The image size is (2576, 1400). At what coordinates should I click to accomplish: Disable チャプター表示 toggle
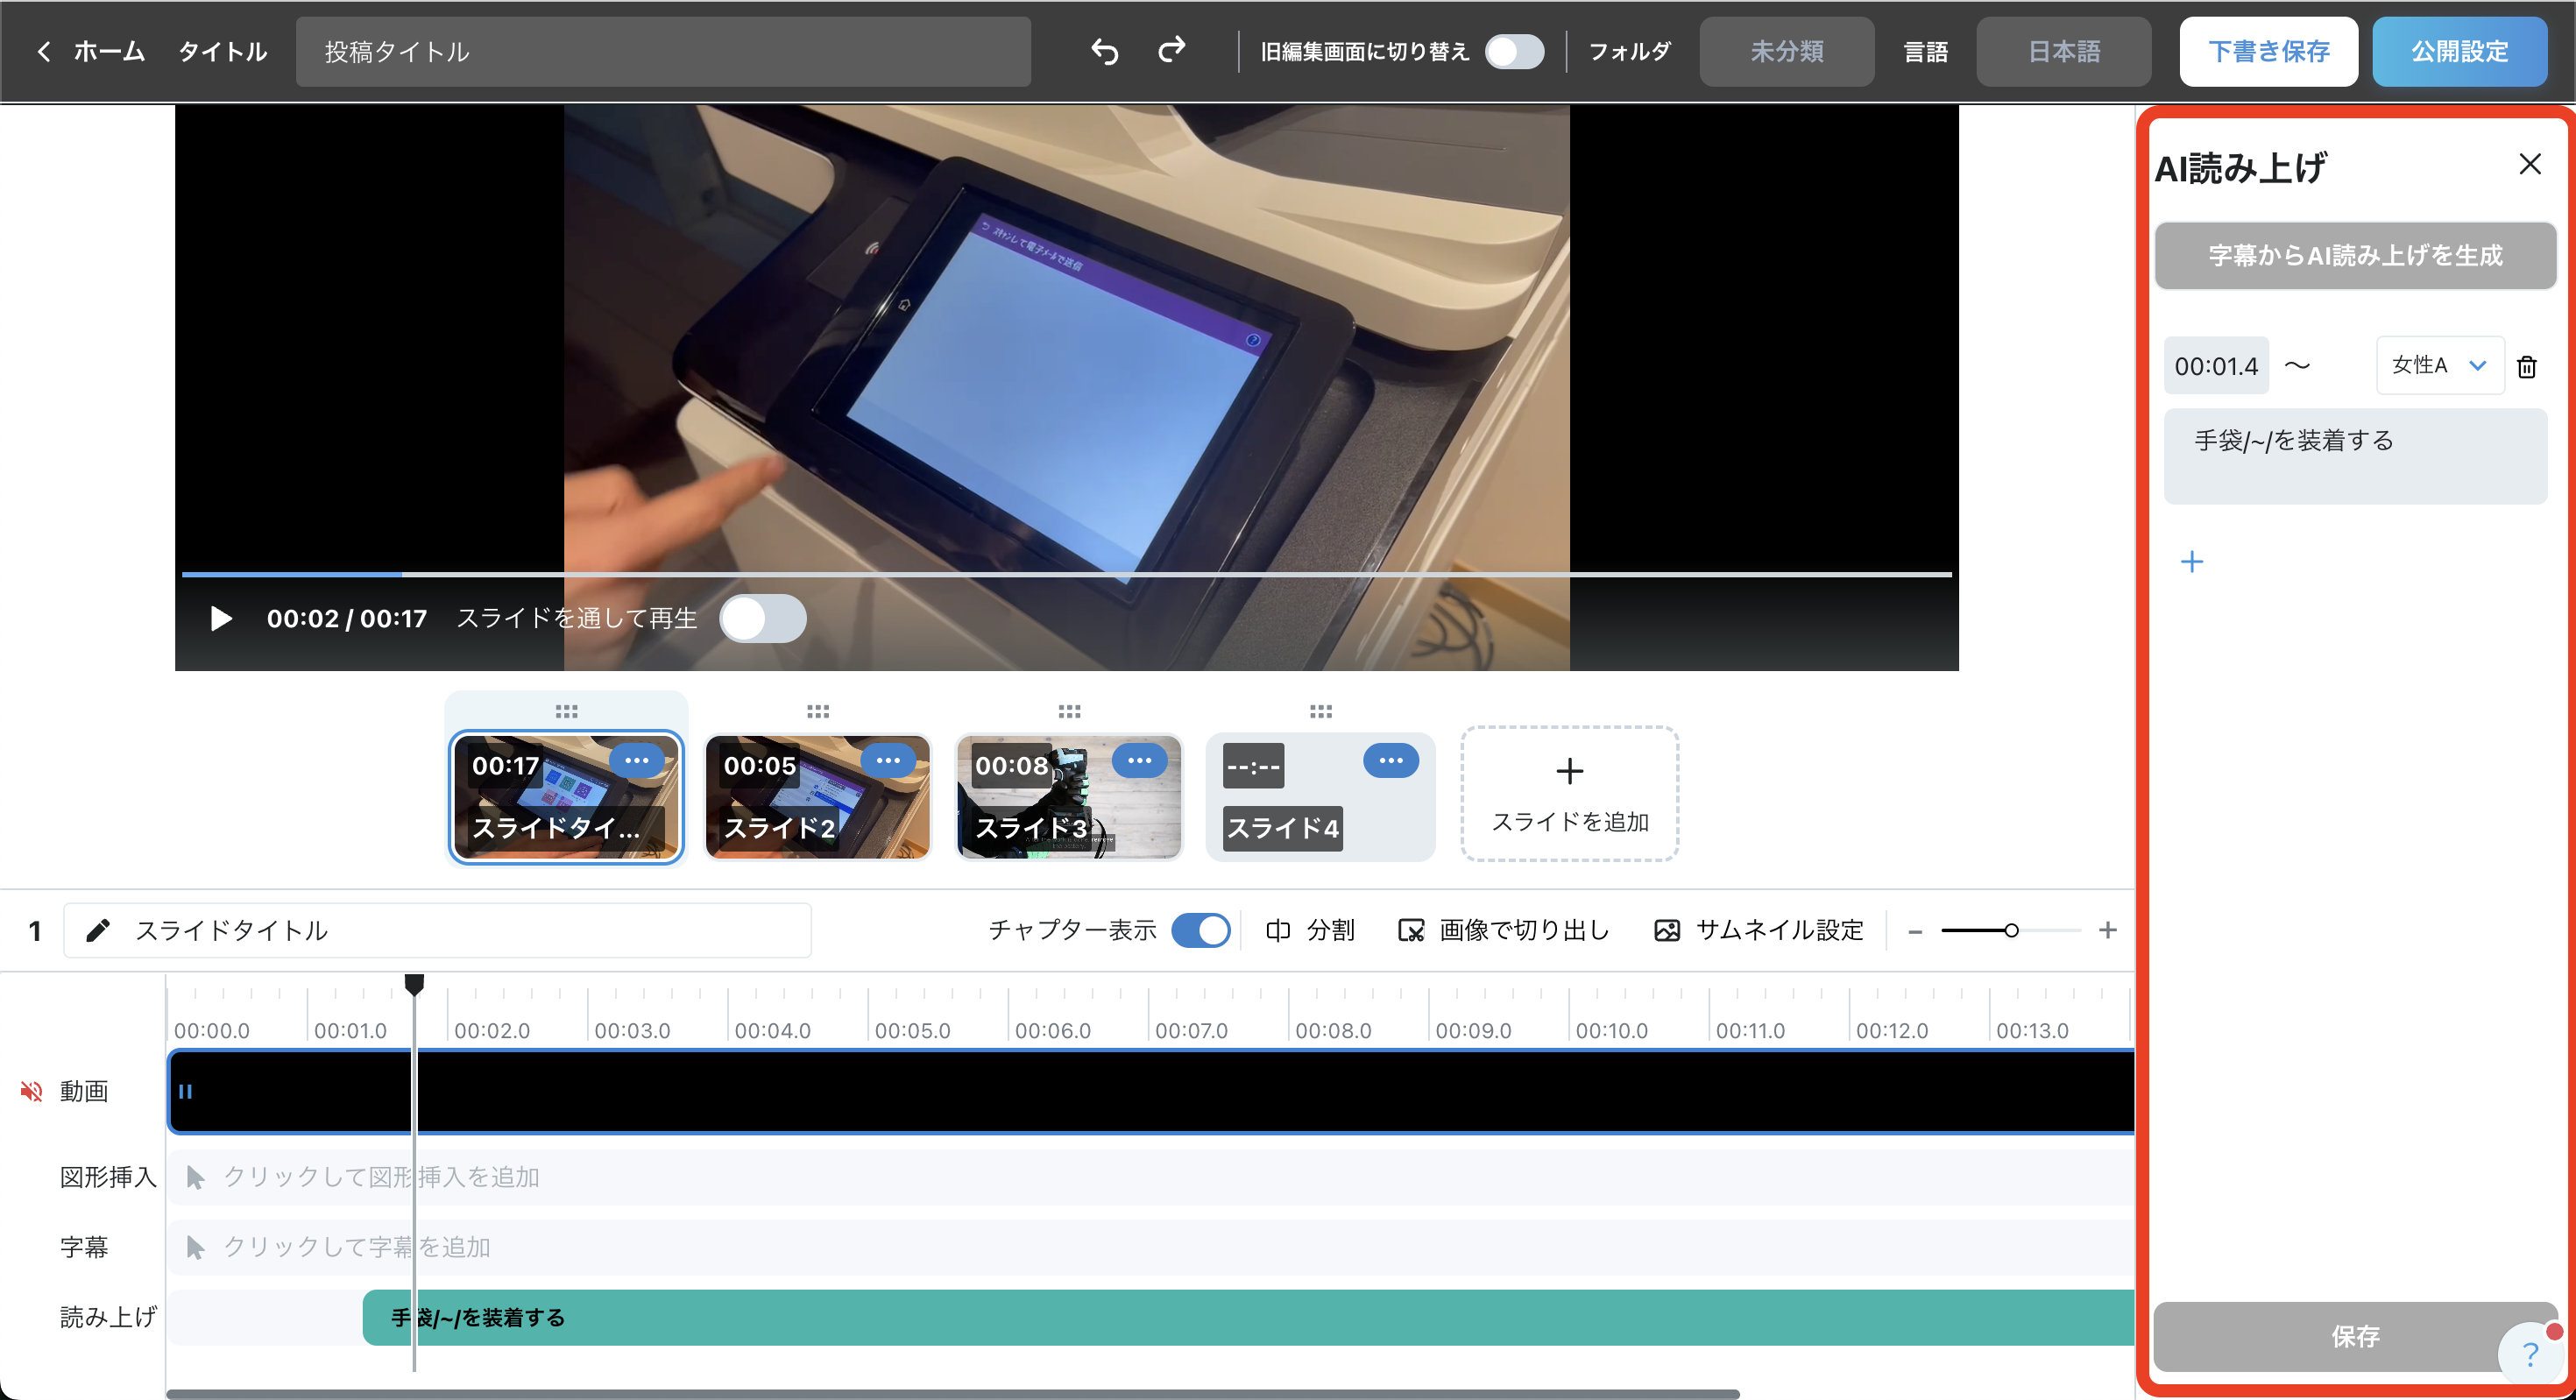1201,930
